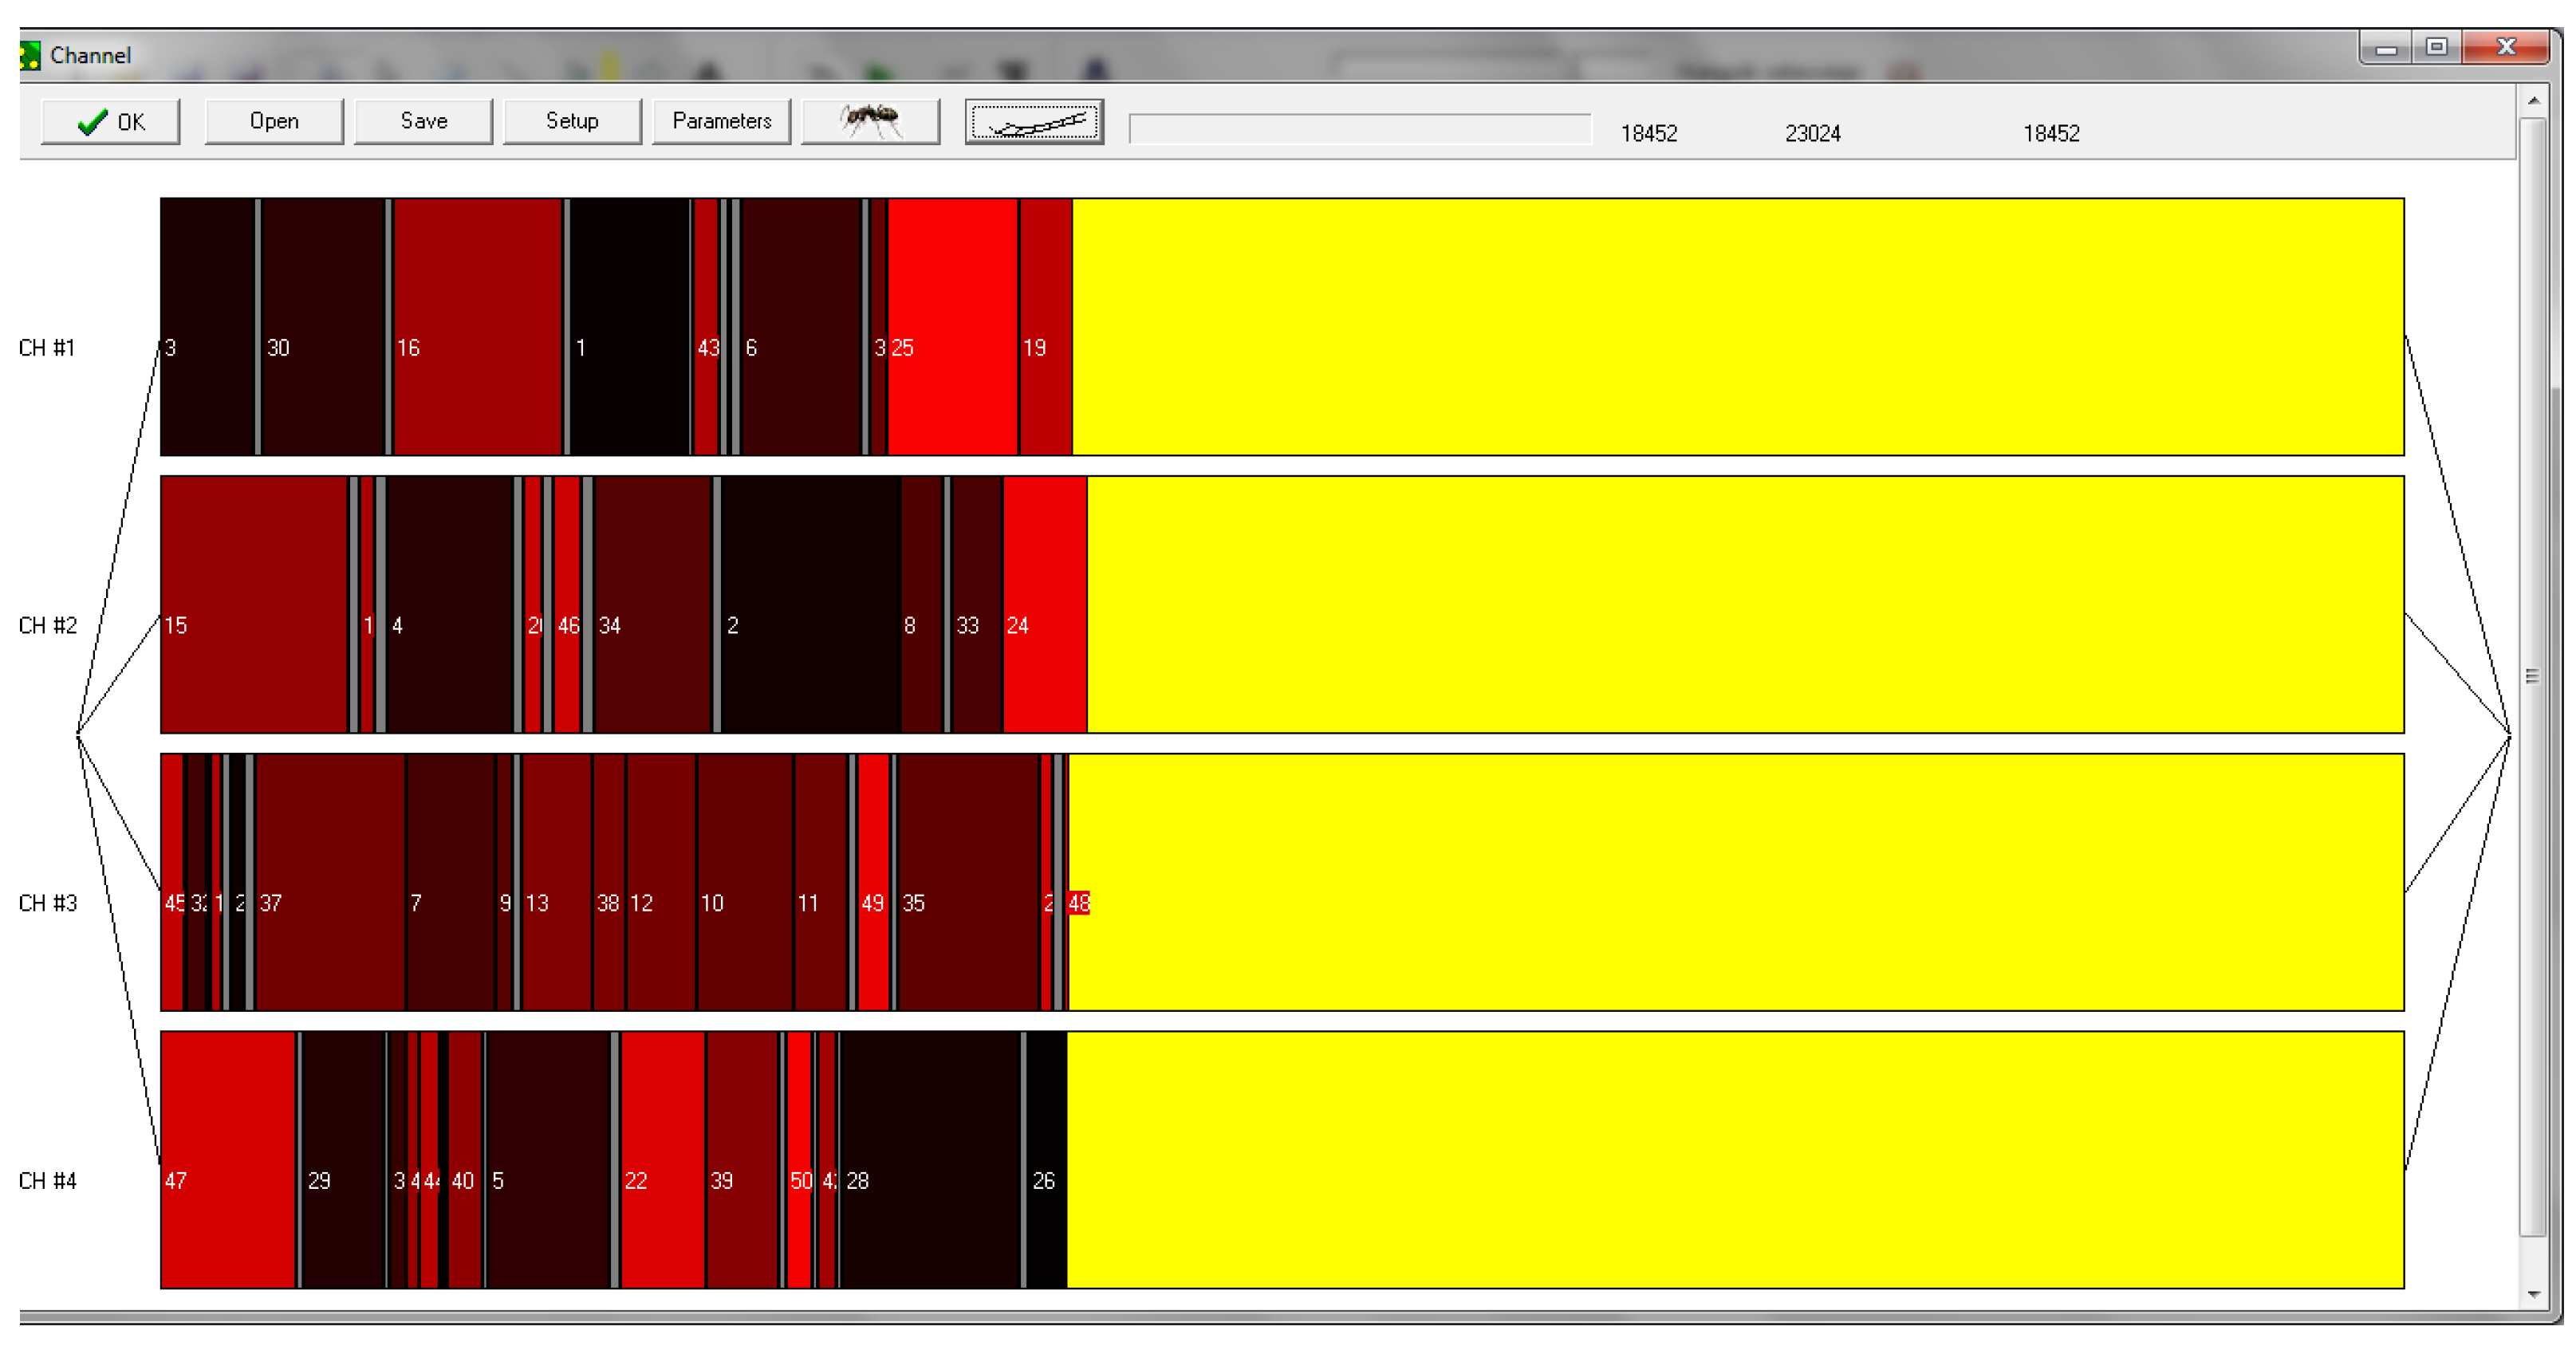Open the Parameters dialog

721,121
